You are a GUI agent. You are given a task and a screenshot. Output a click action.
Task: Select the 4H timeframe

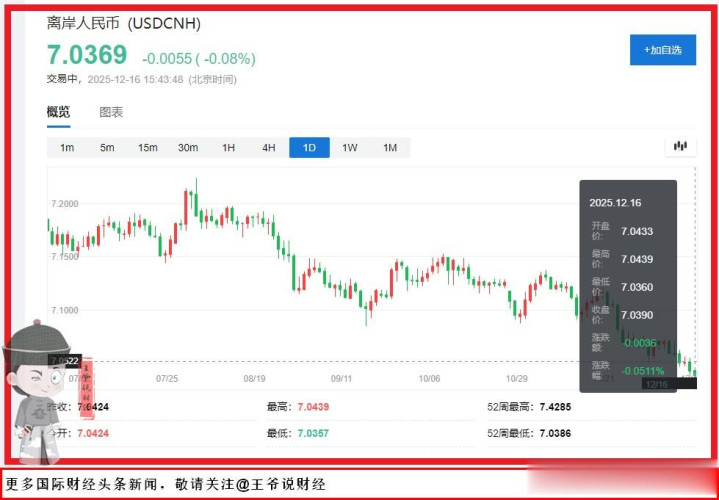point(269,148)
